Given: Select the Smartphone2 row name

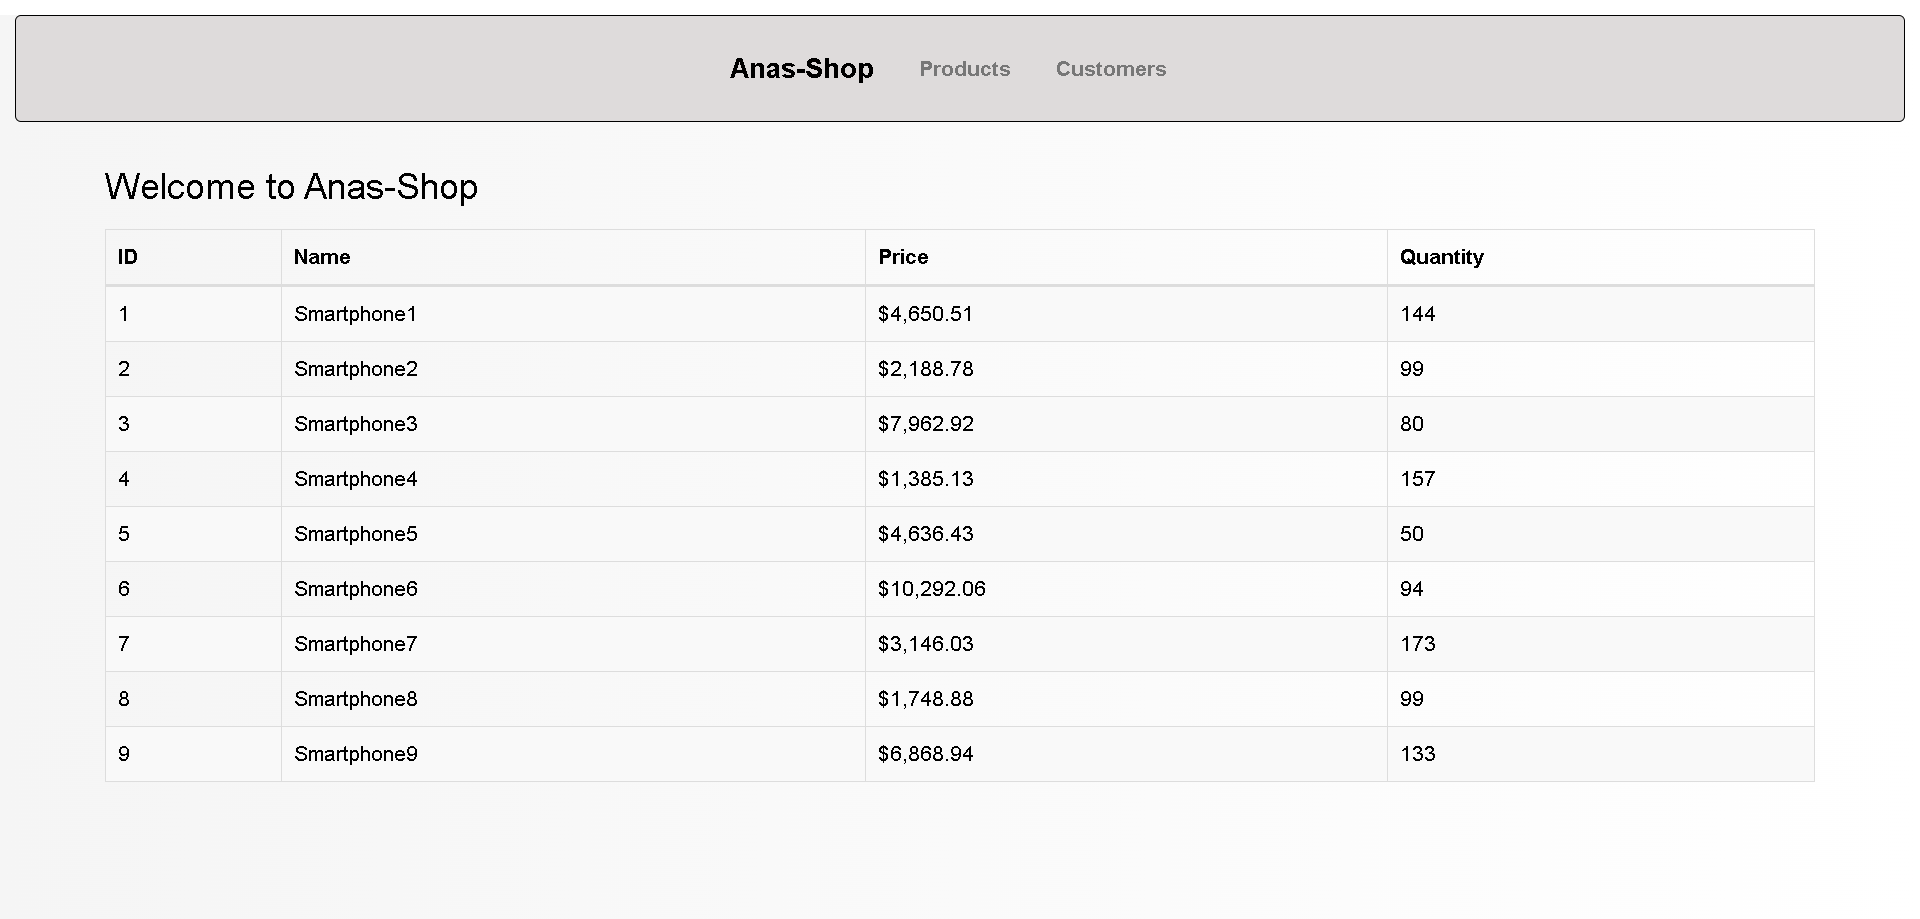Looking at the screenshot, I should pos(355,369).
